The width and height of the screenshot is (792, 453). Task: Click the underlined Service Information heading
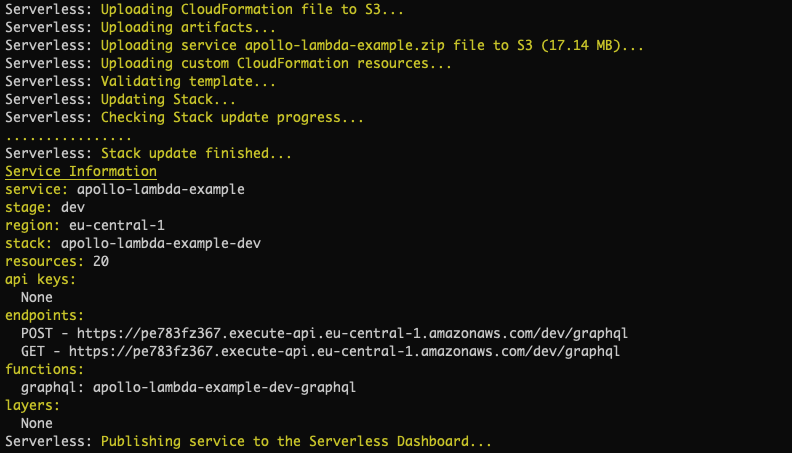click(x=81, y=171)
